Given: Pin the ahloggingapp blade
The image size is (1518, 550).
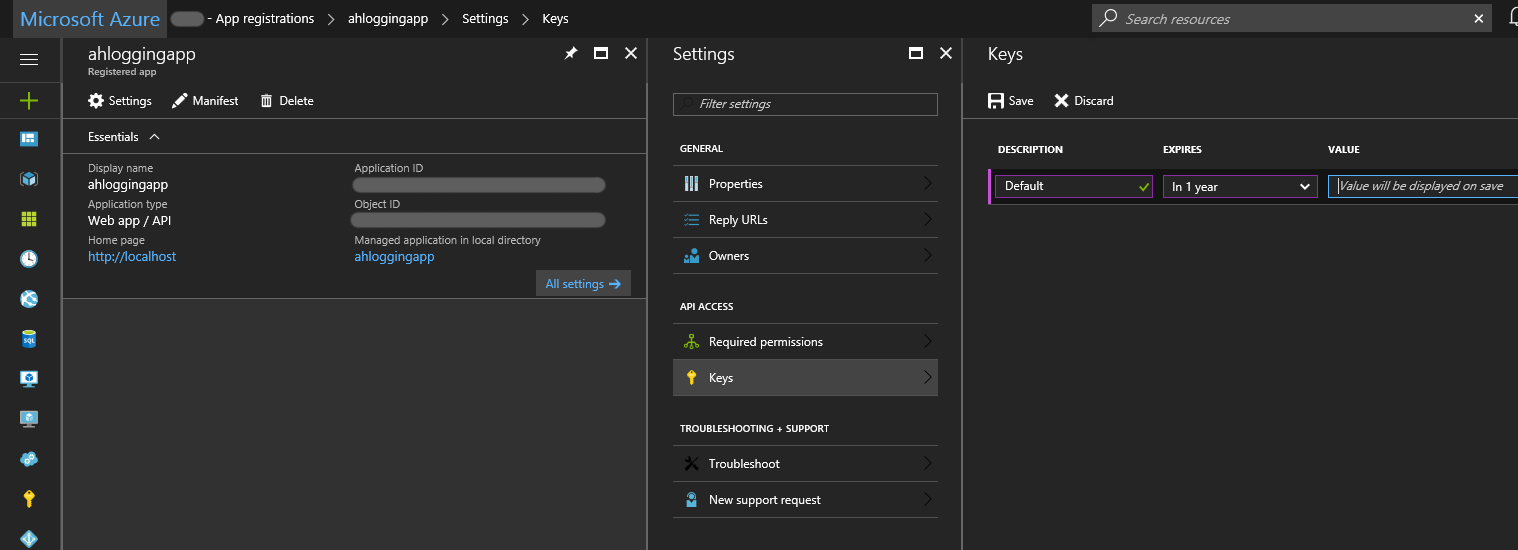Looking at the screenshot, I should click(571, 53).
